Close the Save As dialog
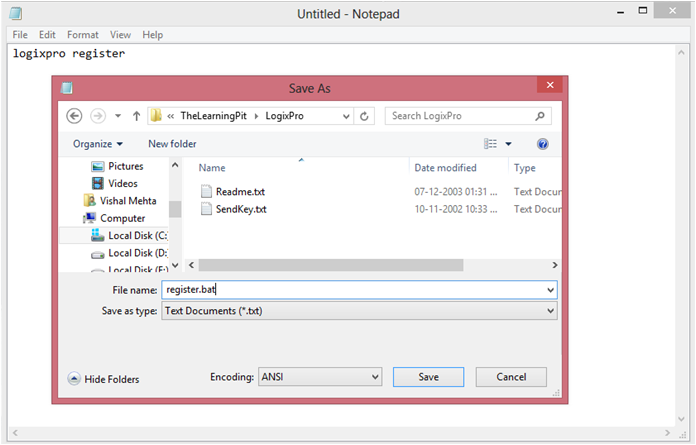Image resolution: width=696 pixels, height=445 pixels. click(550, 85)
